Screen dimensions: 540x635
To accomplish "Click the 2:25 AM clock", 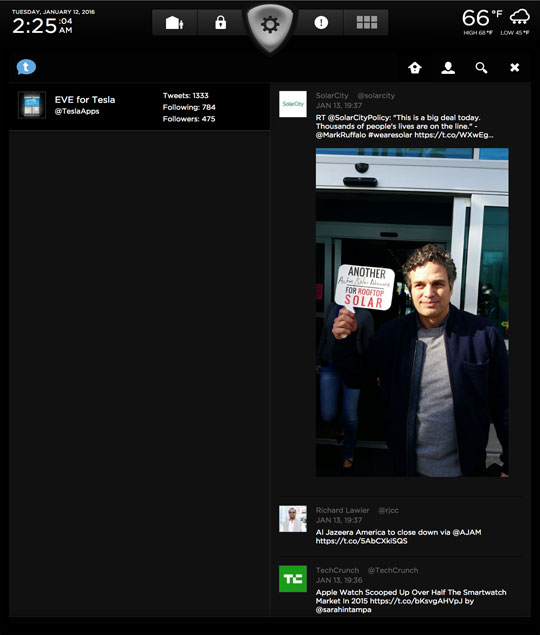I will 42,26.
